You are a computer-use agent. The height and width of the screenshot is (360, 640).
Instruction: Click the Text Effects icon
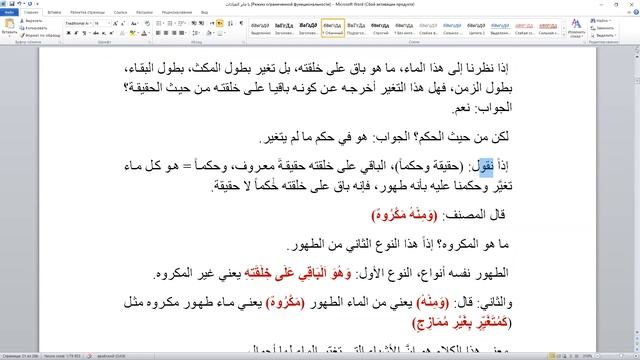pyautogui.click(x=122, y=33)
